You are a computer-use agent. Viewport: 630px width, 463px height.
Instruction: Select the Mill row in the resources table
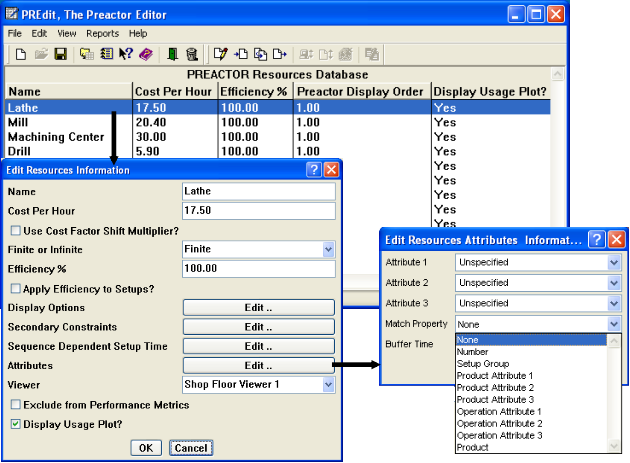[278, 122]
